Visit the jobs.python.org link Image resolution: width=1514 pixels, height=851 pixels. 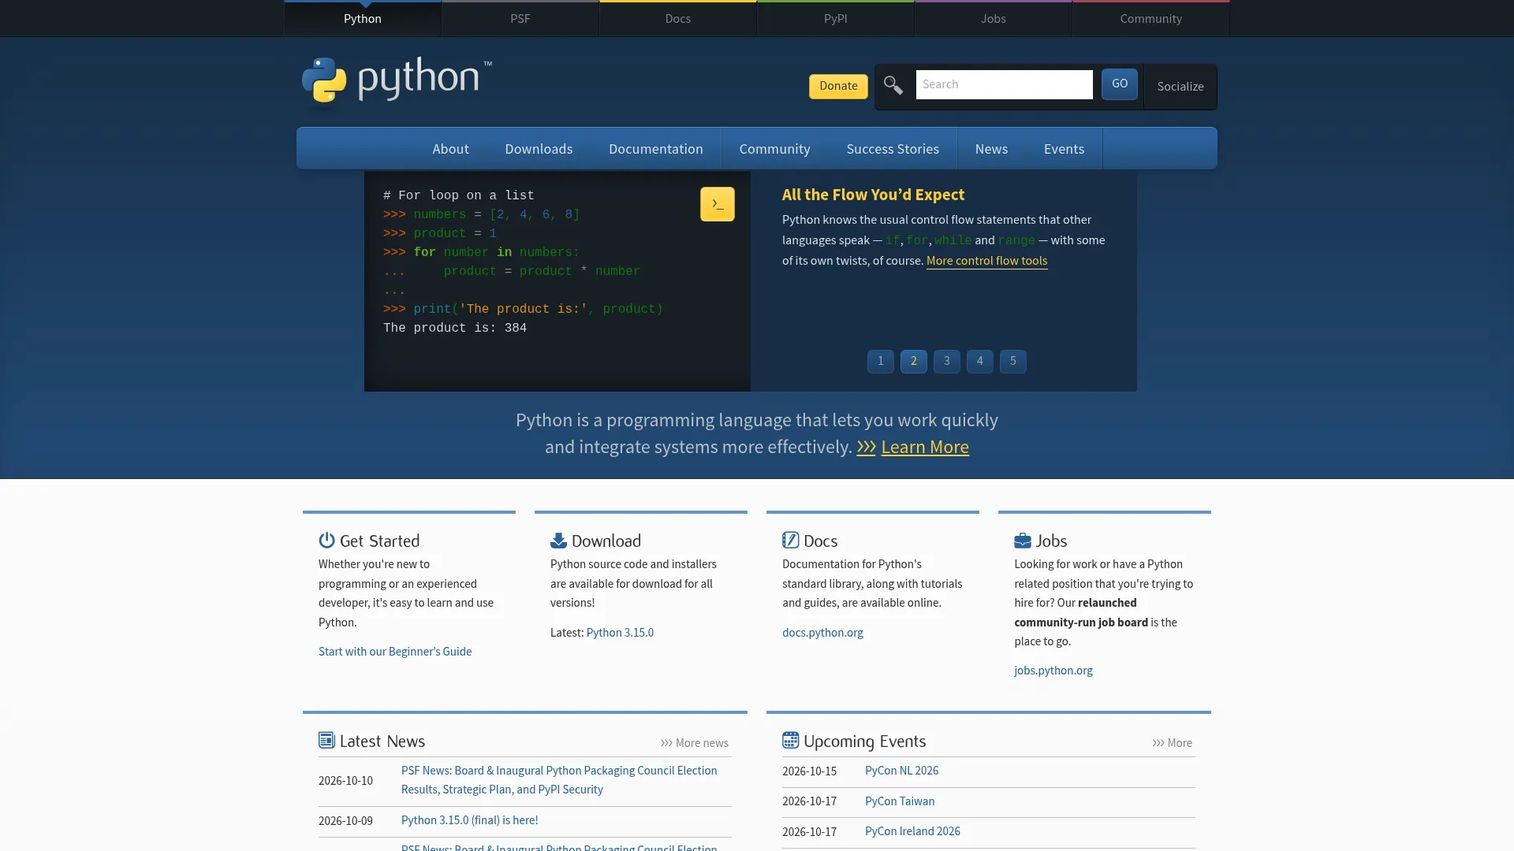pos(1053,671)
